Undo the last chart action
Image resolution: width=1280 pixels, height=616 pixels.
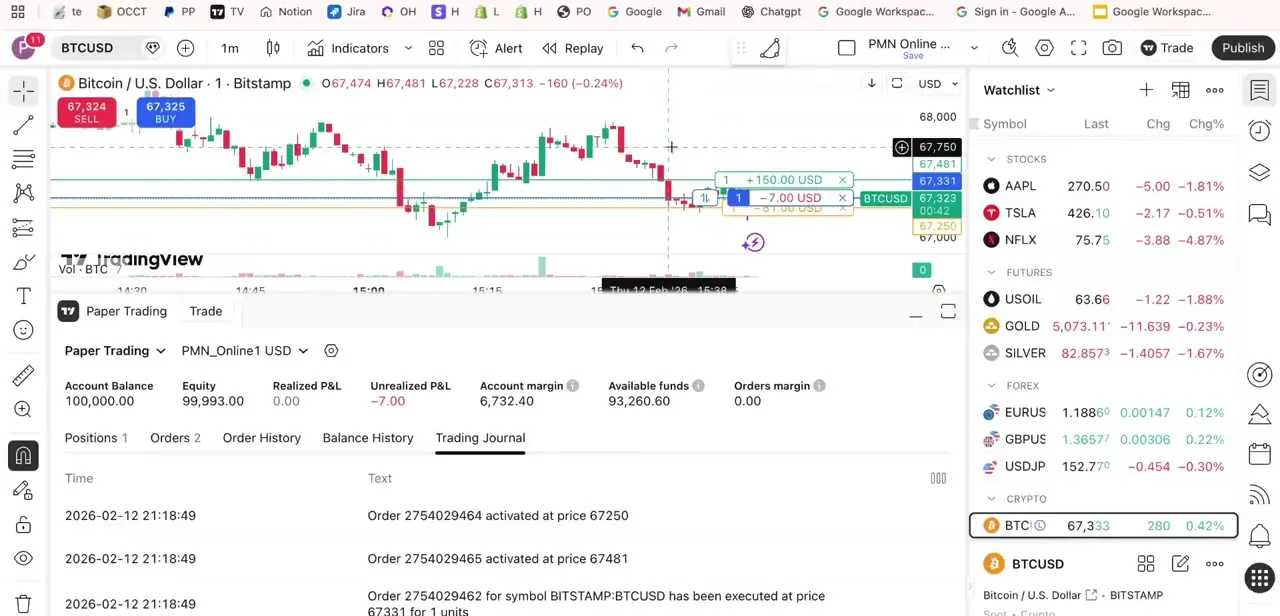coord(637,48)
